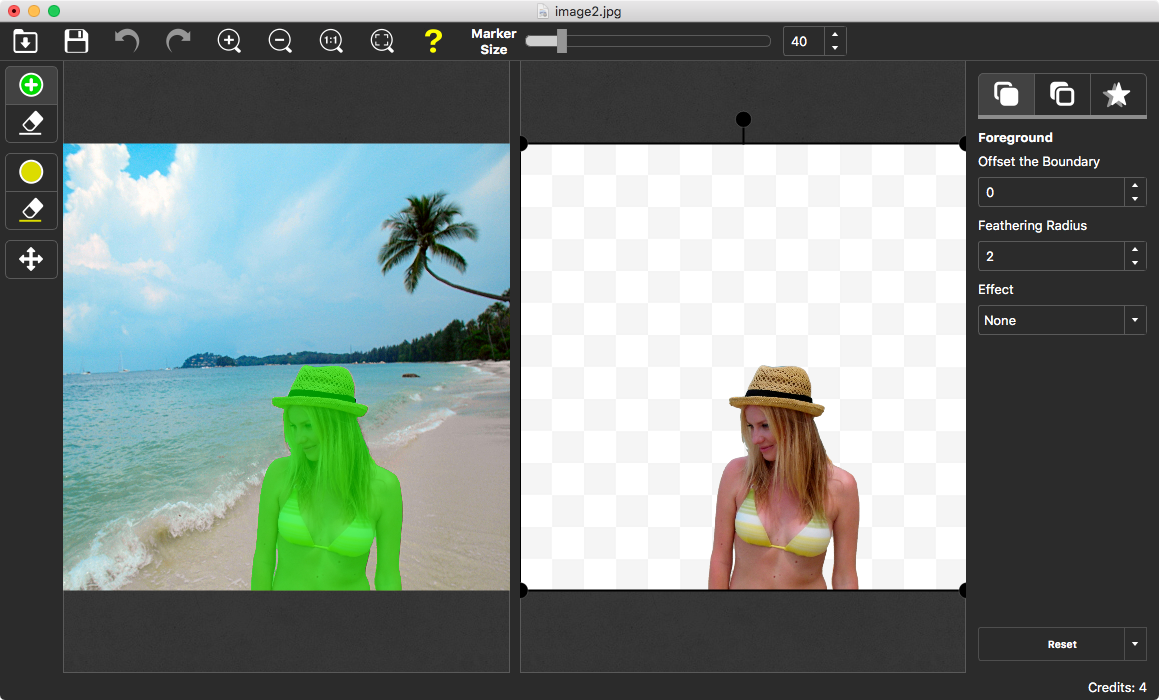Open help via the question mark

(x=433, y=41)
